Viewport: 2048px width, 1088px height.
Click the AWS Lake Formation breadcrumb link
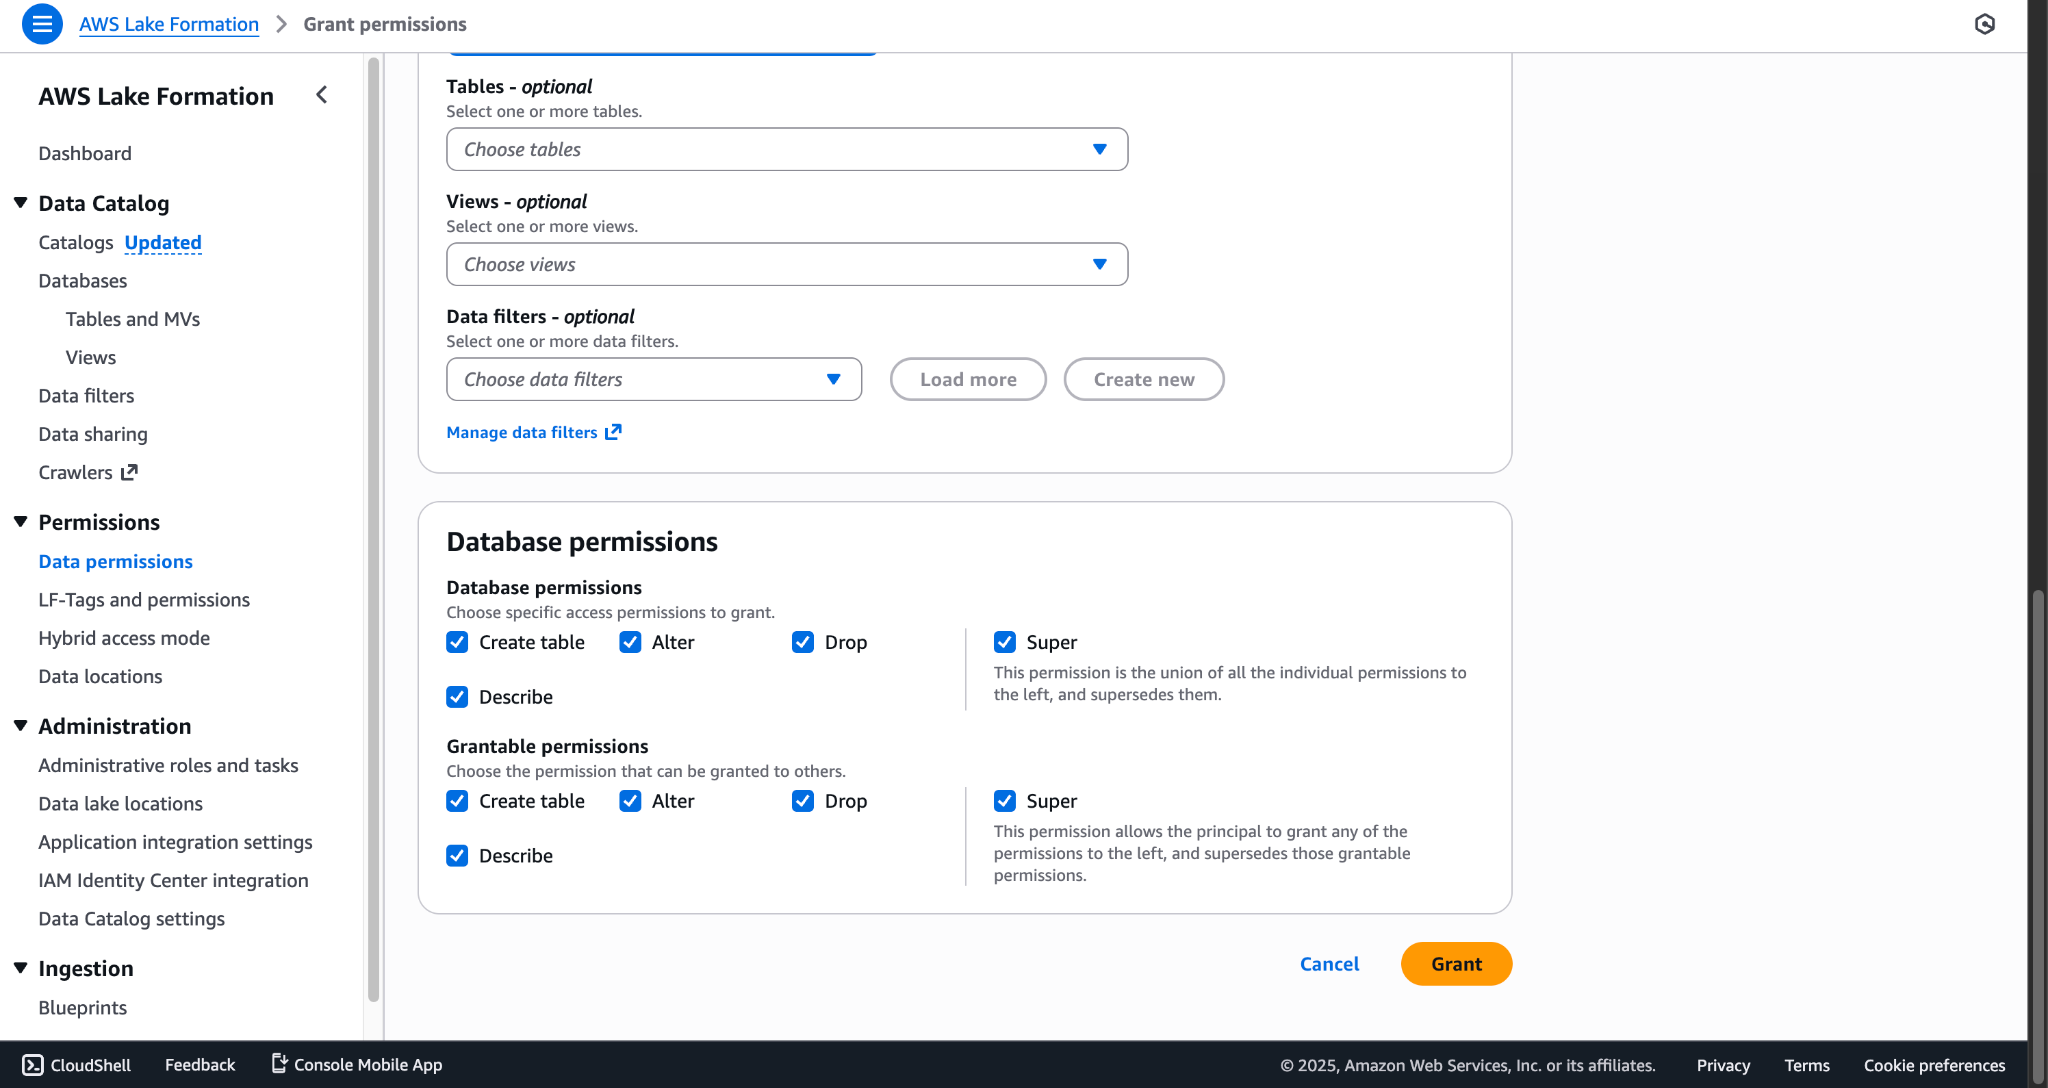169,24
